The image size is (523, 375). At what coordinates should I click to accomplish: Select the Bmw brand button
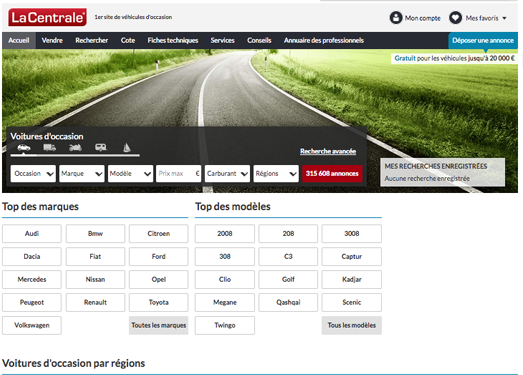point(95,234)
